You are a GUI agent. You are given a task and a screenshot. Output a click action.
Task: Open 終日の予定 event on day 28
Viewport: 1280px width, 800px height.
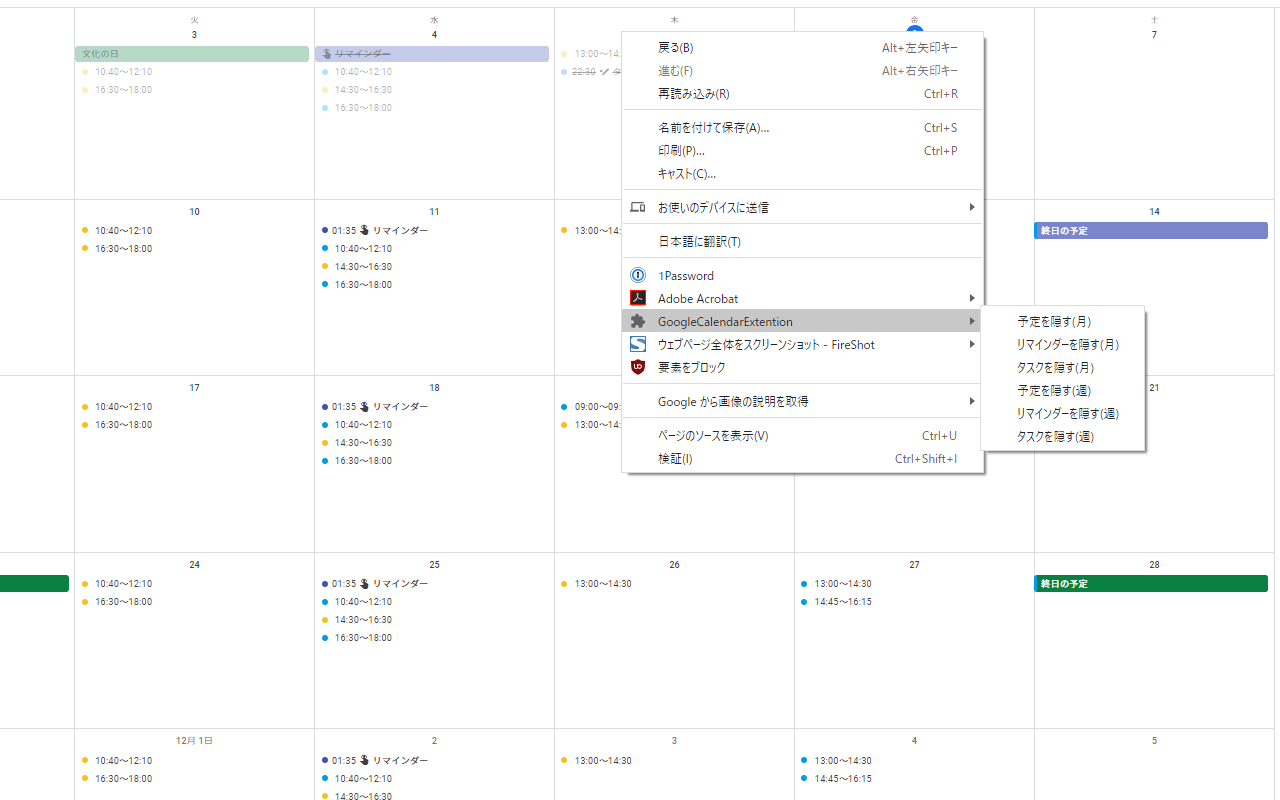(1151, 583)
